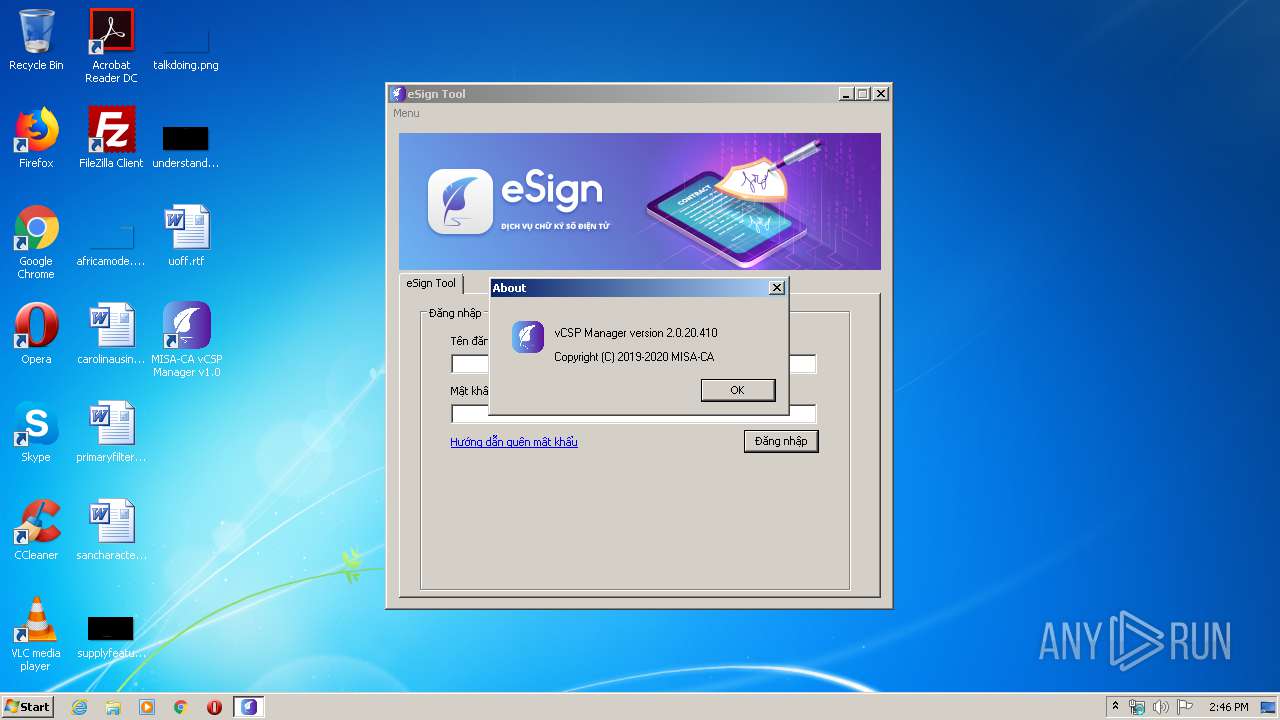Screen dimensions: 1280x720
Task: Launch Firefox desktop shortcut
Action: coord(36,138)
